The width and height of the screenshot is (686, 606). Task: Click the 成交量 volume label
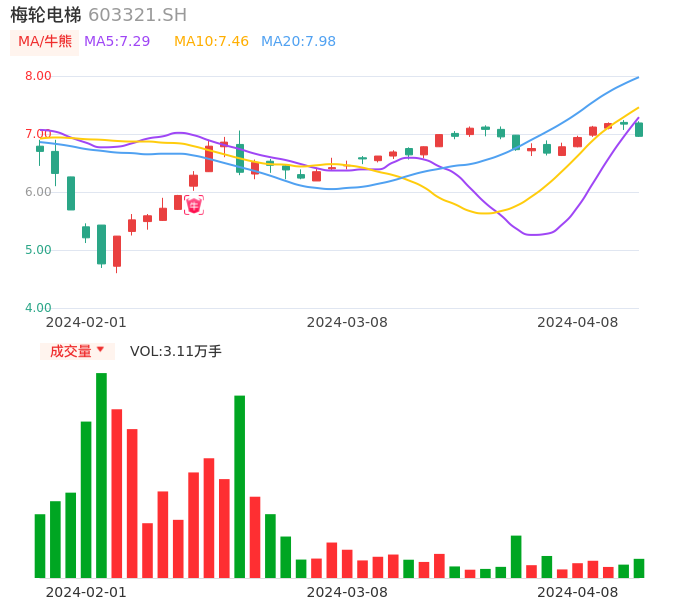click(x=70, y=351)
